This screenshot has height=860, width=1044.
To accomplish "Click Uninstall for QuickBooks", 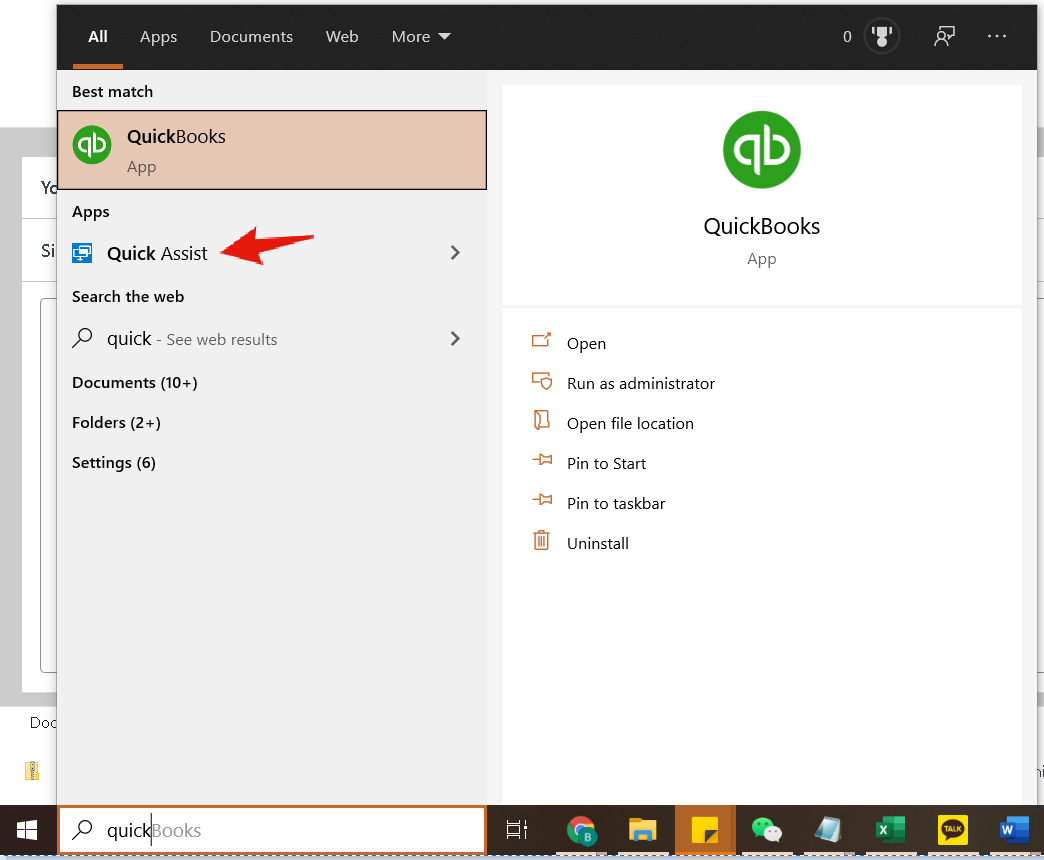I will pos(597,543).
